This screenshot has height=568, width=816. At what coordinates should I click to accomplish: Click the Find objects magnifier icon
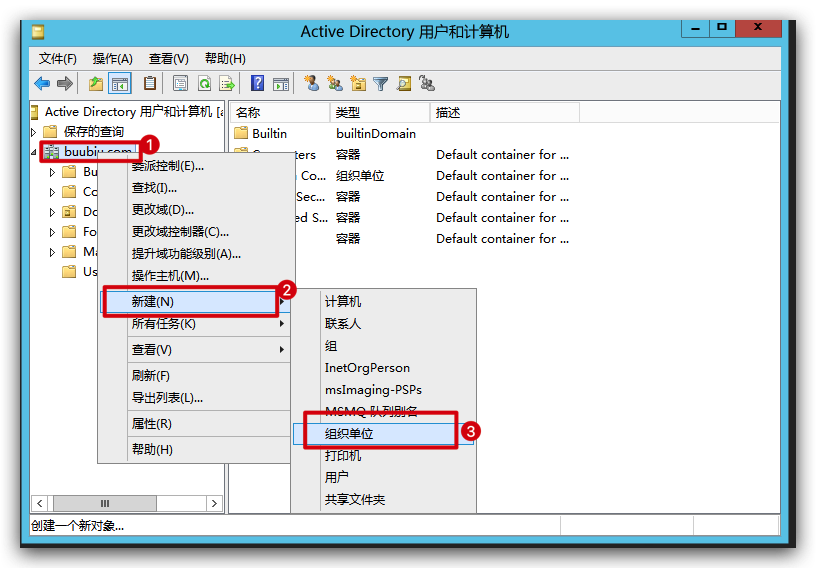tap(404, 84)
